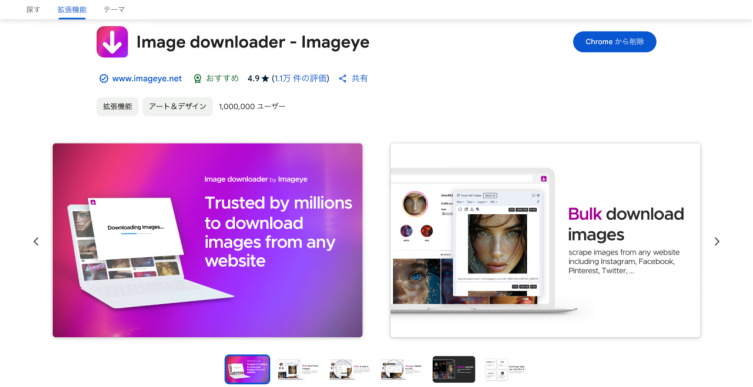Select the third carousel thumbnail
Viewport: 753px width, 387px height.
point(351,369)
